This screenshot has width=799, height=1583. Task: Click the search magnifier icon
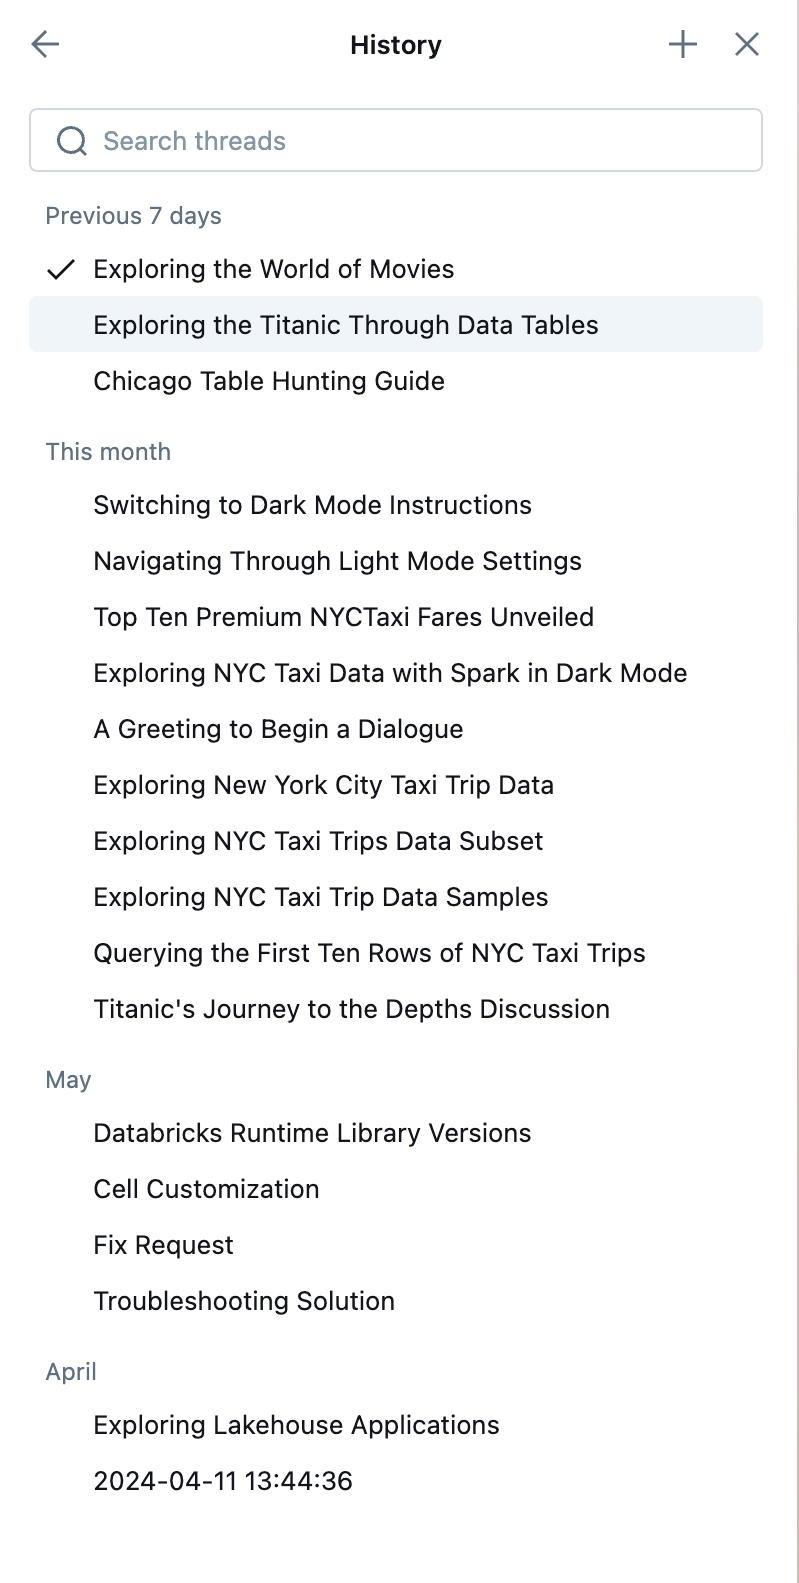pos(72,141)
